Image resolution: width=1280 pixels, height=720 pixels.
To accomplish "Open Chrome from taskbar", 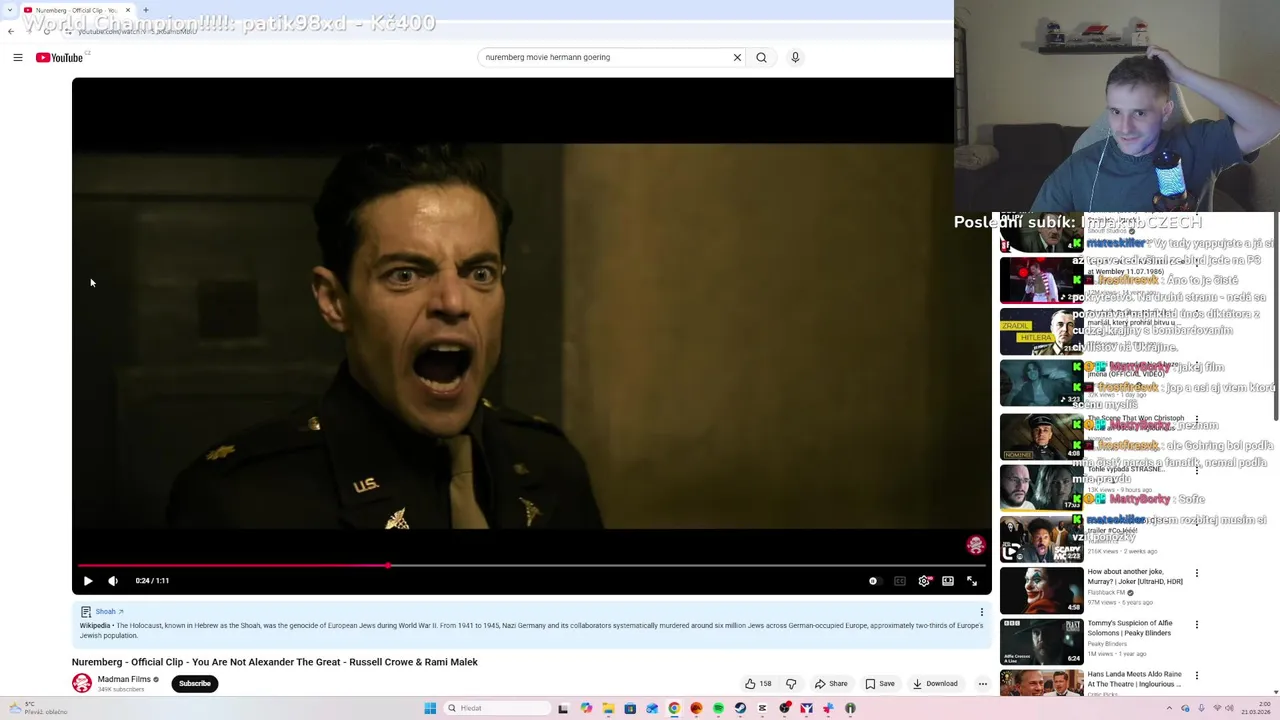I will pyautogui.click(x=674, y=708).
